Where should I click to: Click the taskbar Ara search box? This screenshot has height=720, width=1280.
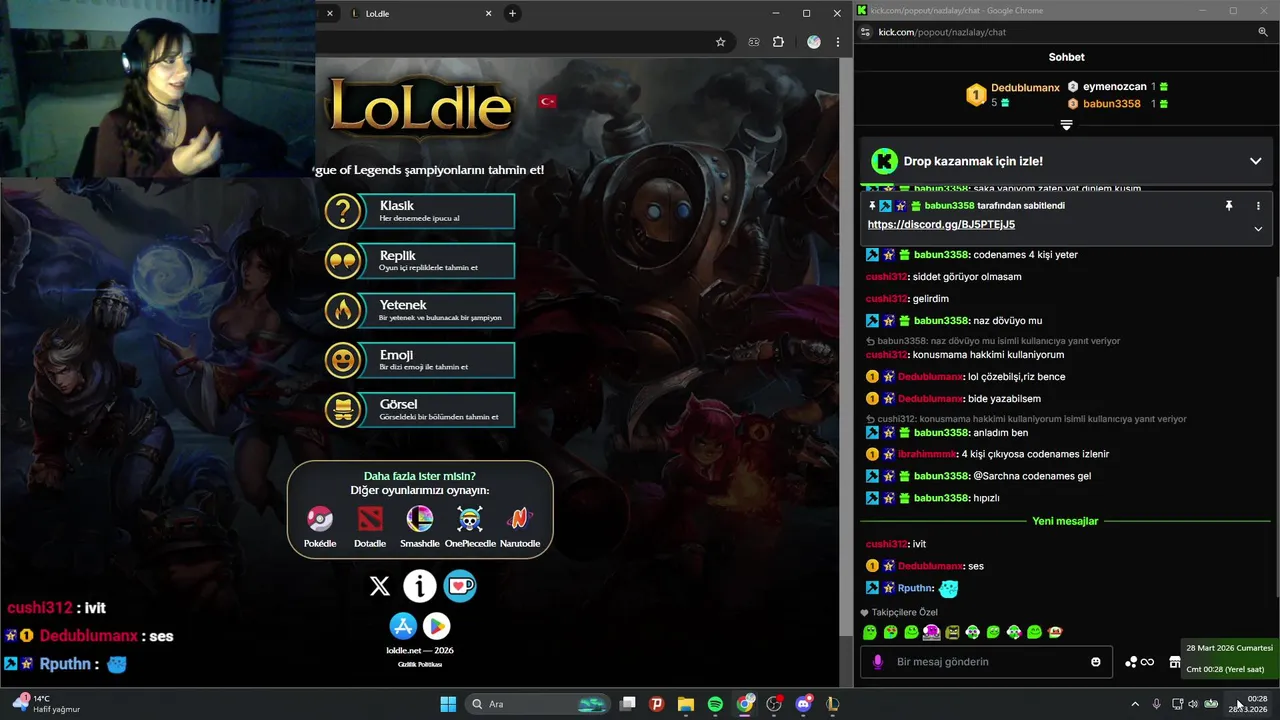[x=537, y=704]
